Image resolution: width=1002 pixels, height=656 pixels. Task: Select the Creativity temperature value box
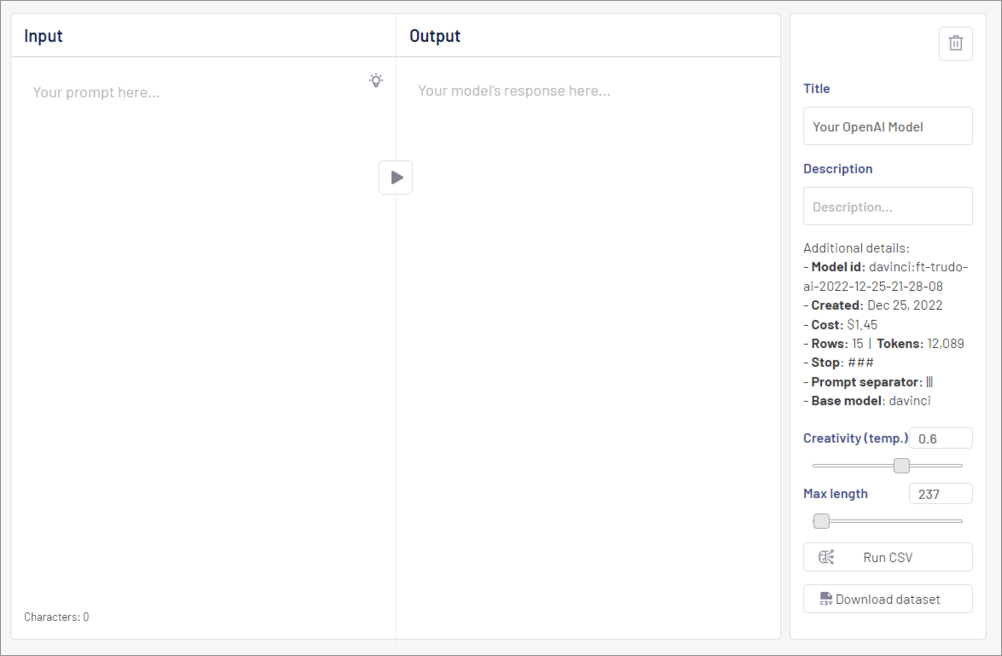click(x=940, y=438)
